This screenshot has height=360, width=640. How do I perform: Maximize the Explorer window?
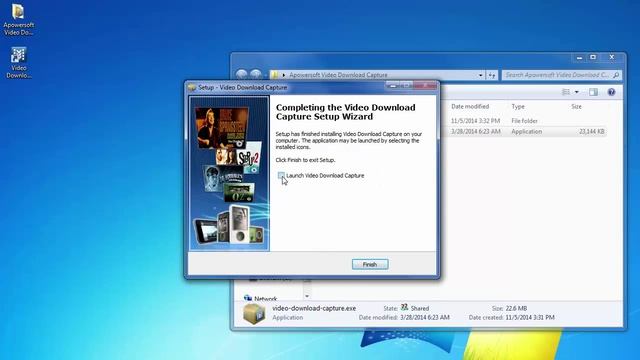[593, 58]
